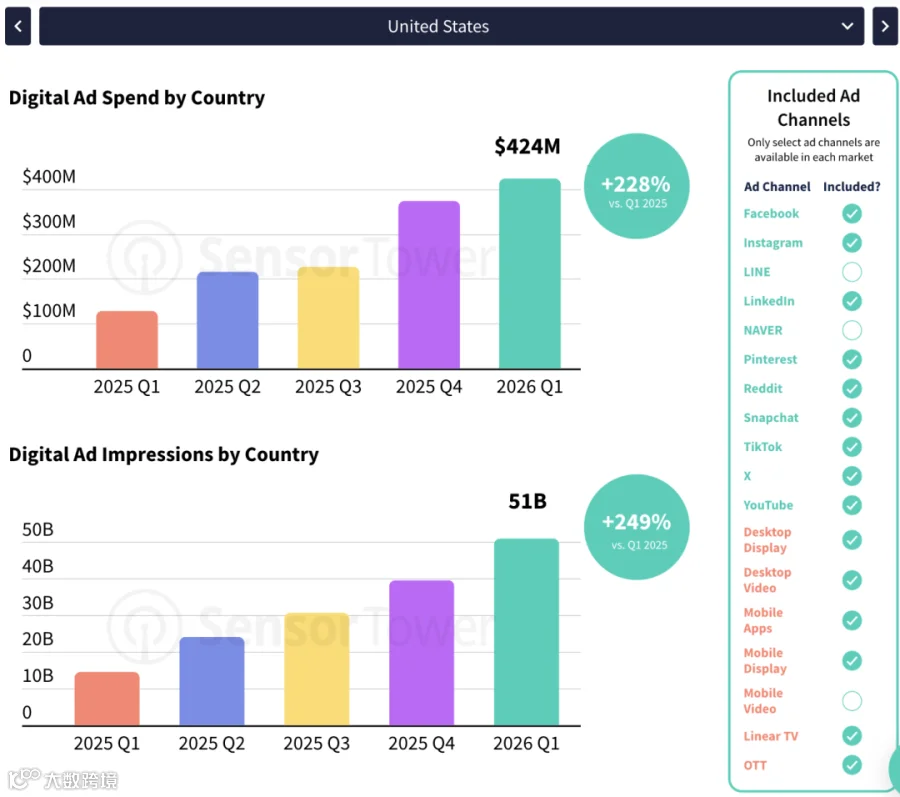
Task: Click the OTT channel name
Action: point(755,765)
